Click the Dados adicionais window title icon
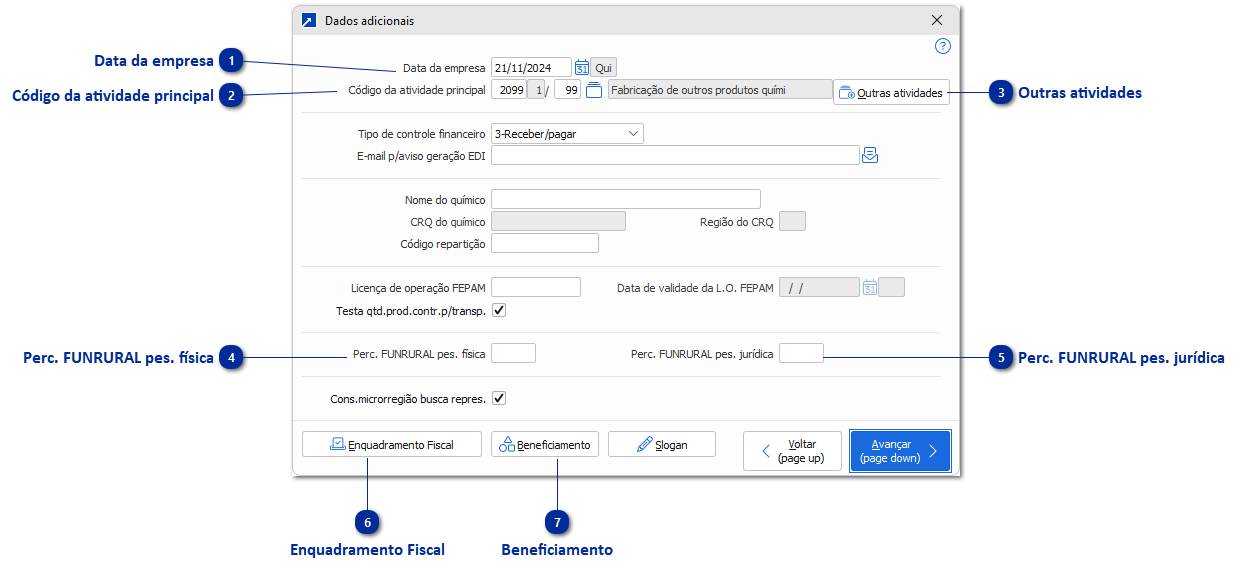 tap(309, 20)
